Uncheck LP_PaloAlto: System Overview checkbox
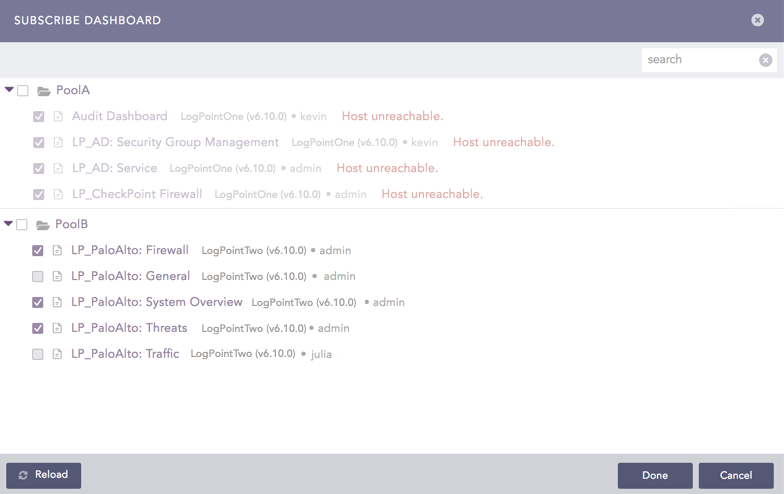The width and height of the screenshot is (784, 494). 38,302
